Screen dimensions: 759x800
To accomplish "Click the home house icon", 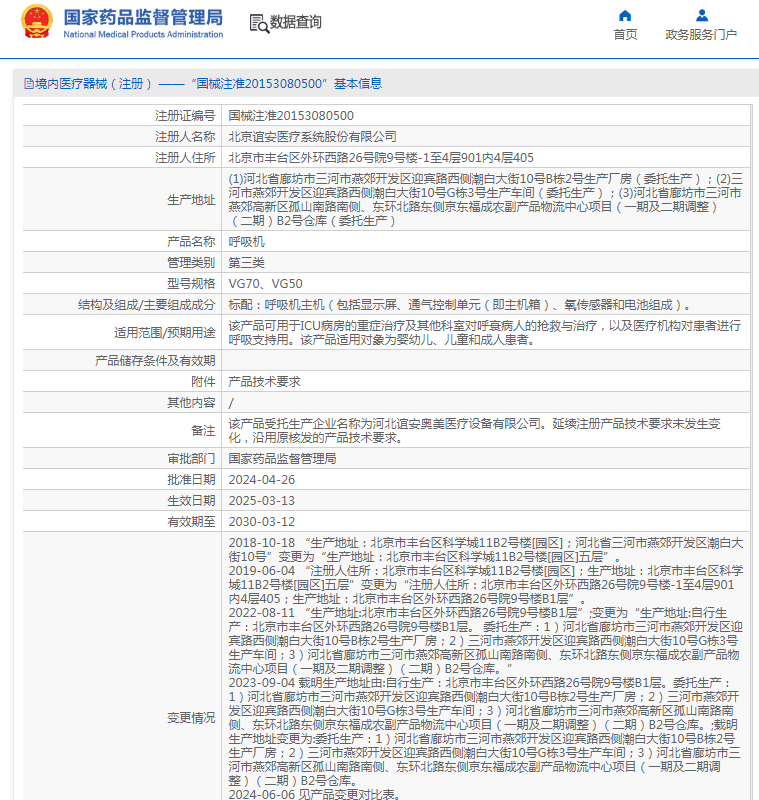I will click(x=625, y=15).
